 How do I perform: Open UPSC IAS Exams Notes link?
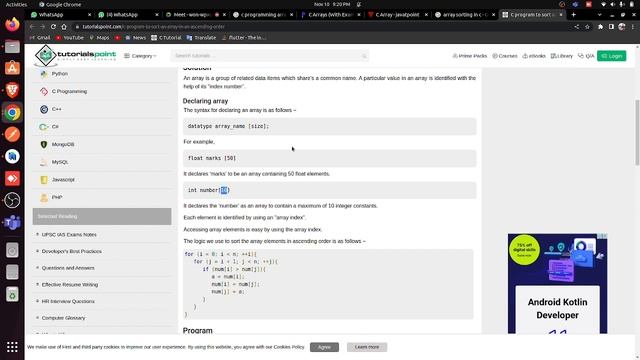pyautogui.click(x=69, y=235)
